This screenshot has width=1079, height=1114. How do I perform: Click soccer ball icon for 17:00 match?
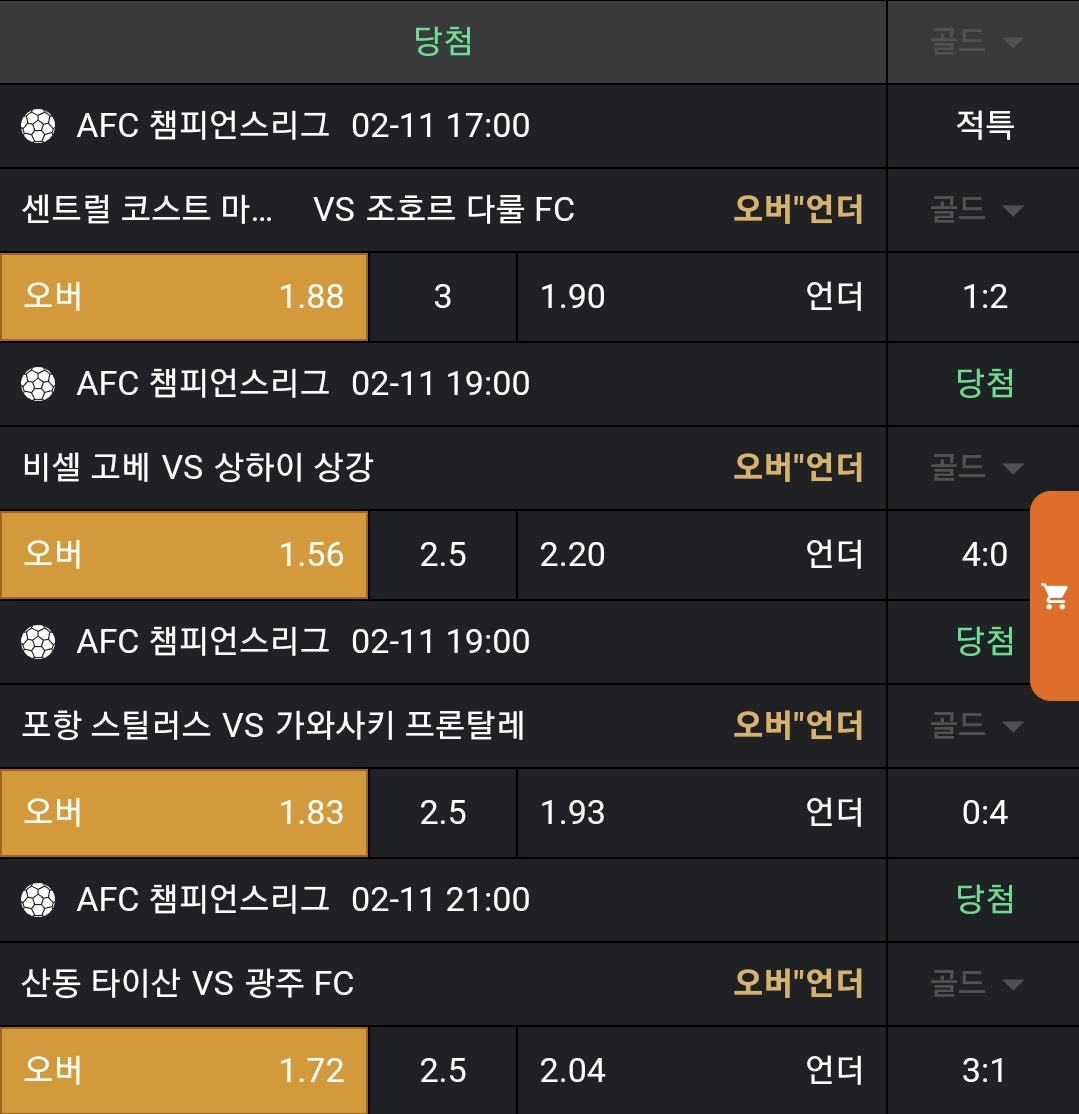click(x=38, y=126)
